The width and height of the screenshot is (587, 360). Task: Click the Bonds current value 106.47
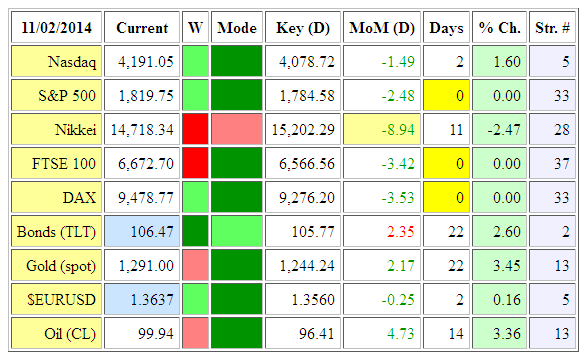(x=142, y=231)
